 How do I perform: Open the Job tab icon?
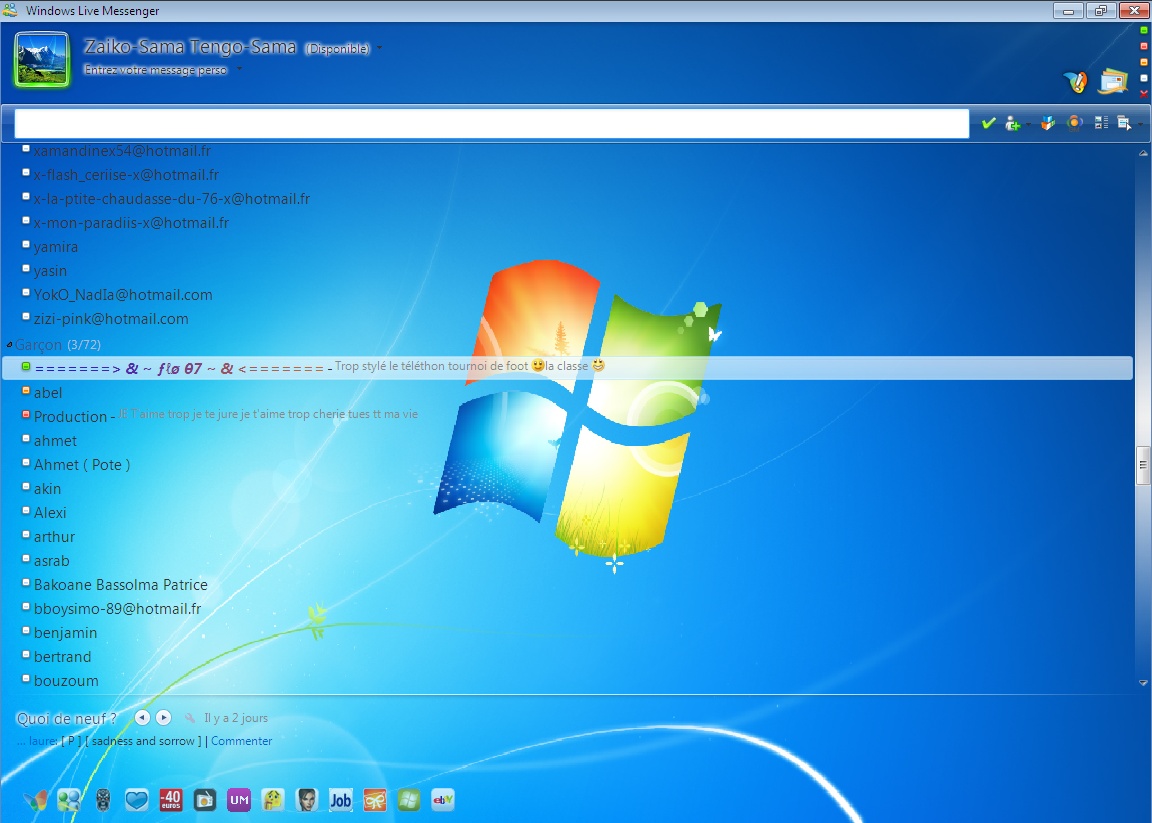click(340, 799)
